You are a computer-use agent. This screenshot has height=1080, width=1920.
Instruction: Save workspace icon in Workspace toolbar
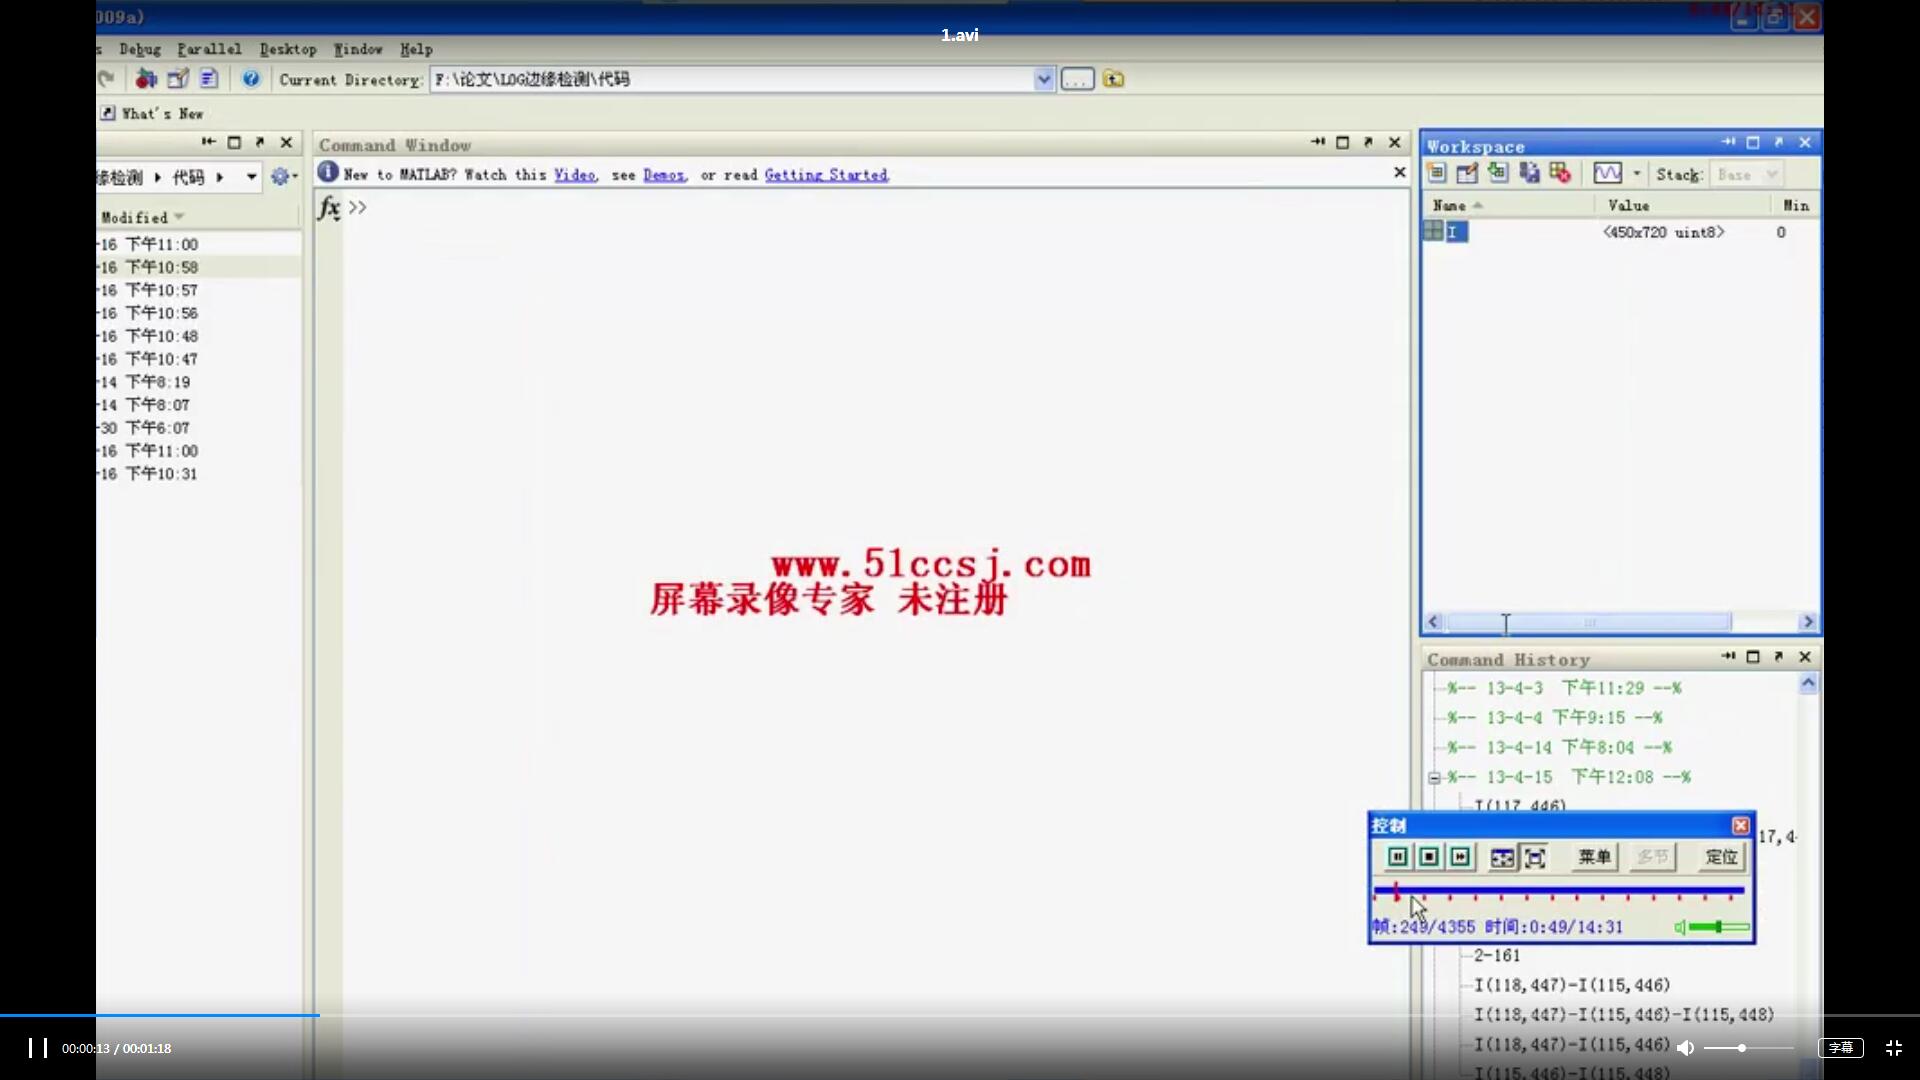(x=1529, y=173)
